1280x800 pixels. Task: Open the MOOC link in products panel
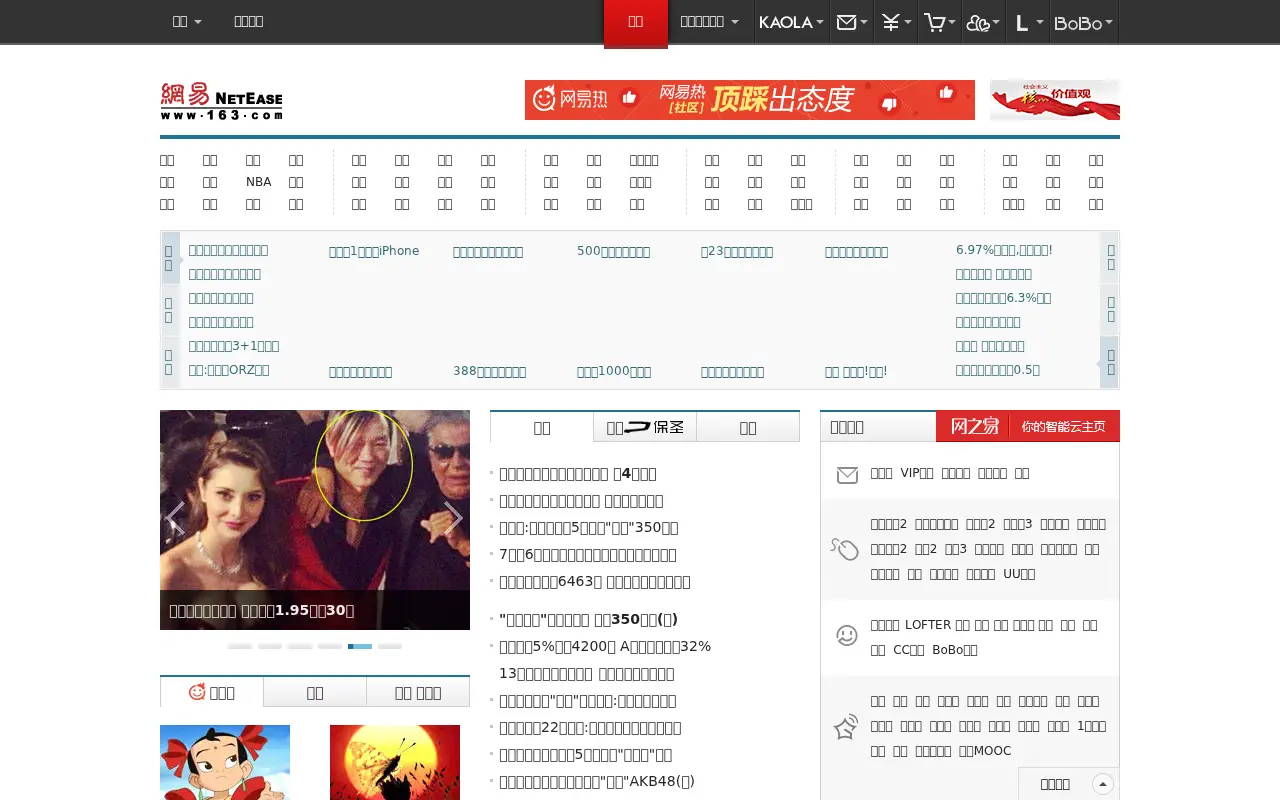985,751
